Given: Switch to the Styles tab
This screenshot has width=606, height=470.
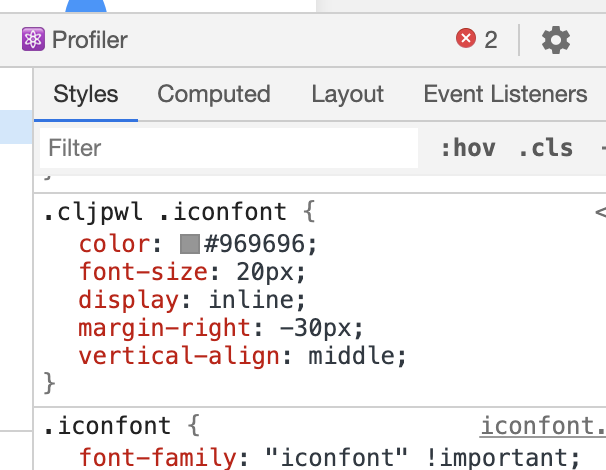Looking at the screenshot, I should coord(85,94).
